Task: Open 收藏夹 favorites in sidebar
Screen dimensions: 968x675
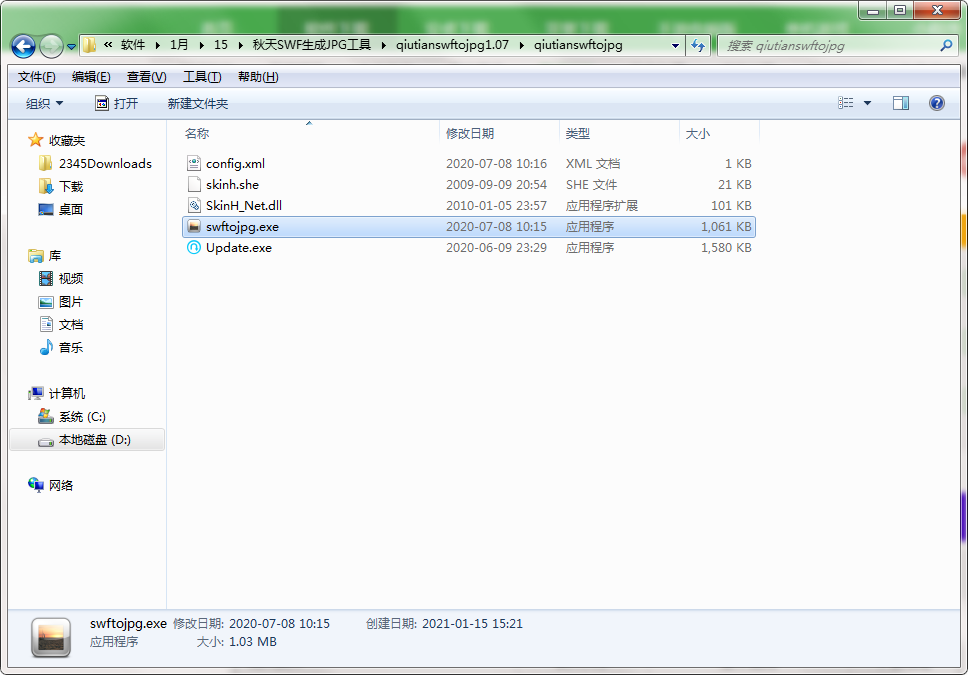Action: point(56,140)
